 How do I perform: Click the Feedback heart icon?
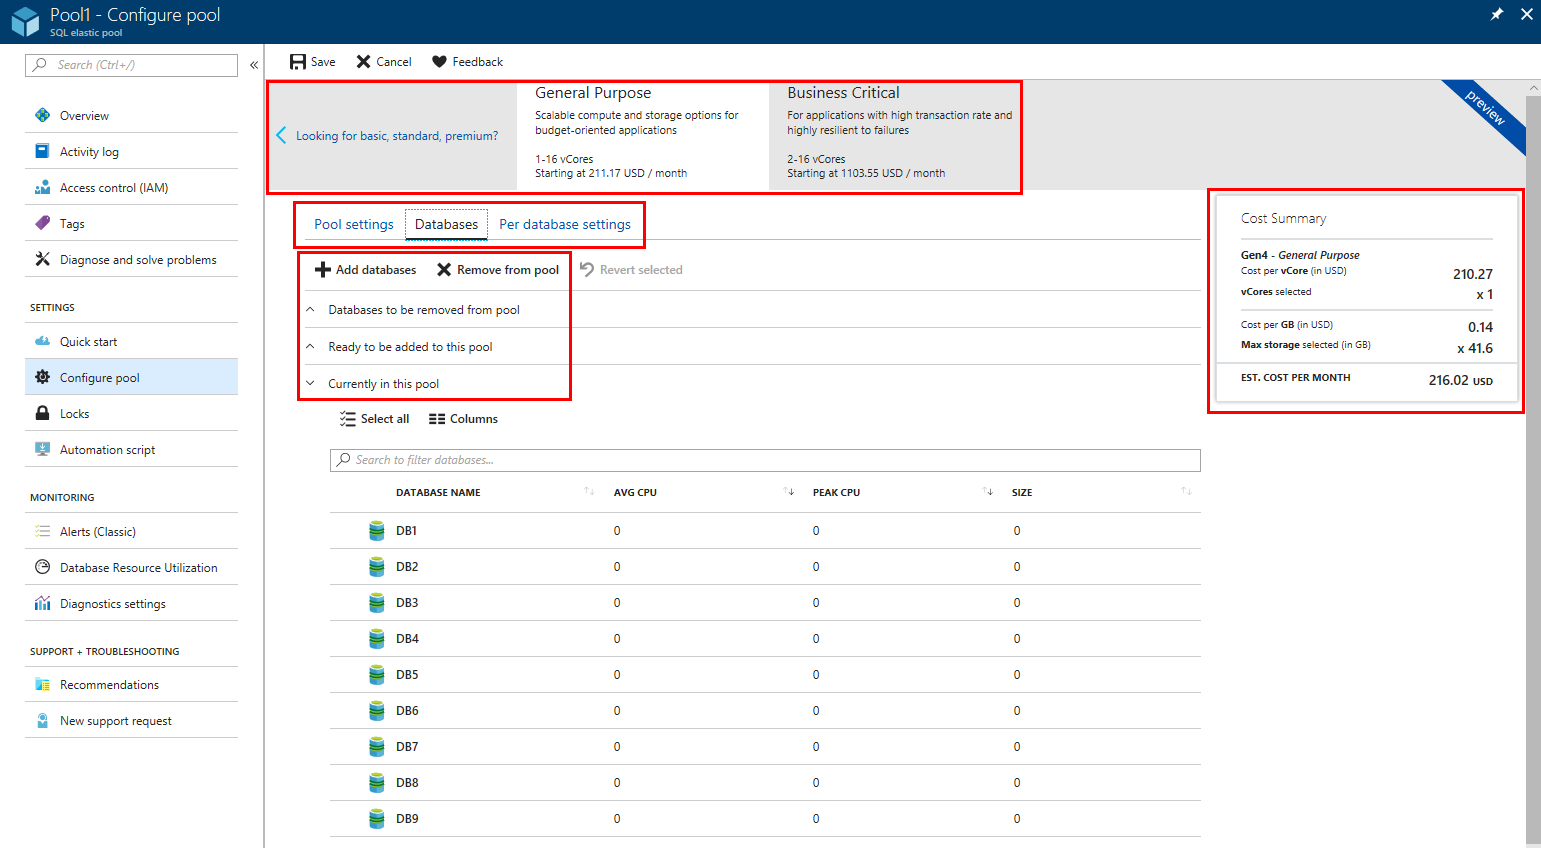click(439, 62)
